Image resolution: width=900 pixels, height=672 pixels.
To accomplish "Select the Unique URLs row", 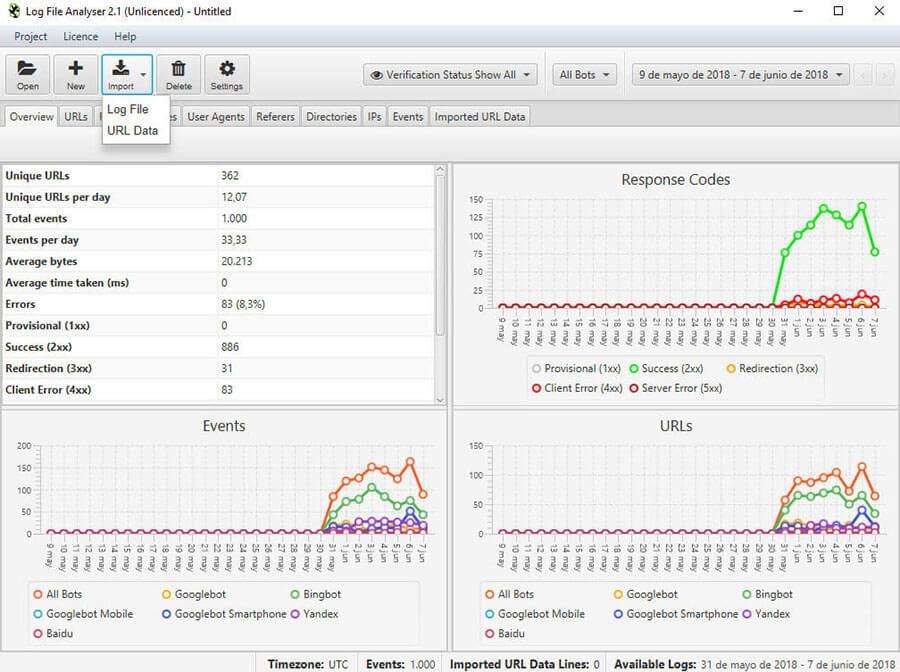I will (218, 176).
